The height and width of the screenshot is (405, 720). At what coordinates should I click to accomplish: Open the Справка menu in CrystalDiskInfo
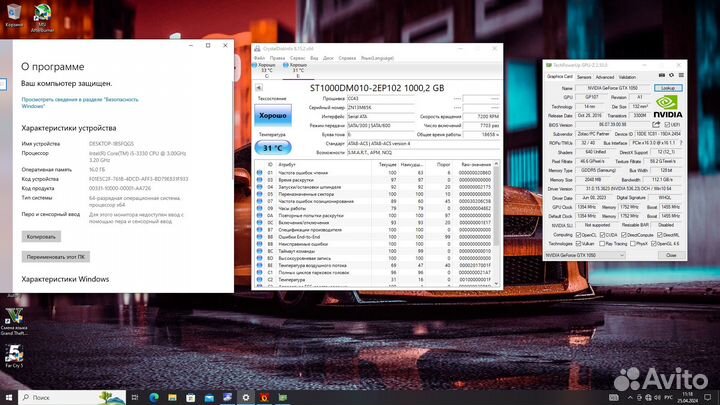click(x=347, y=58)
